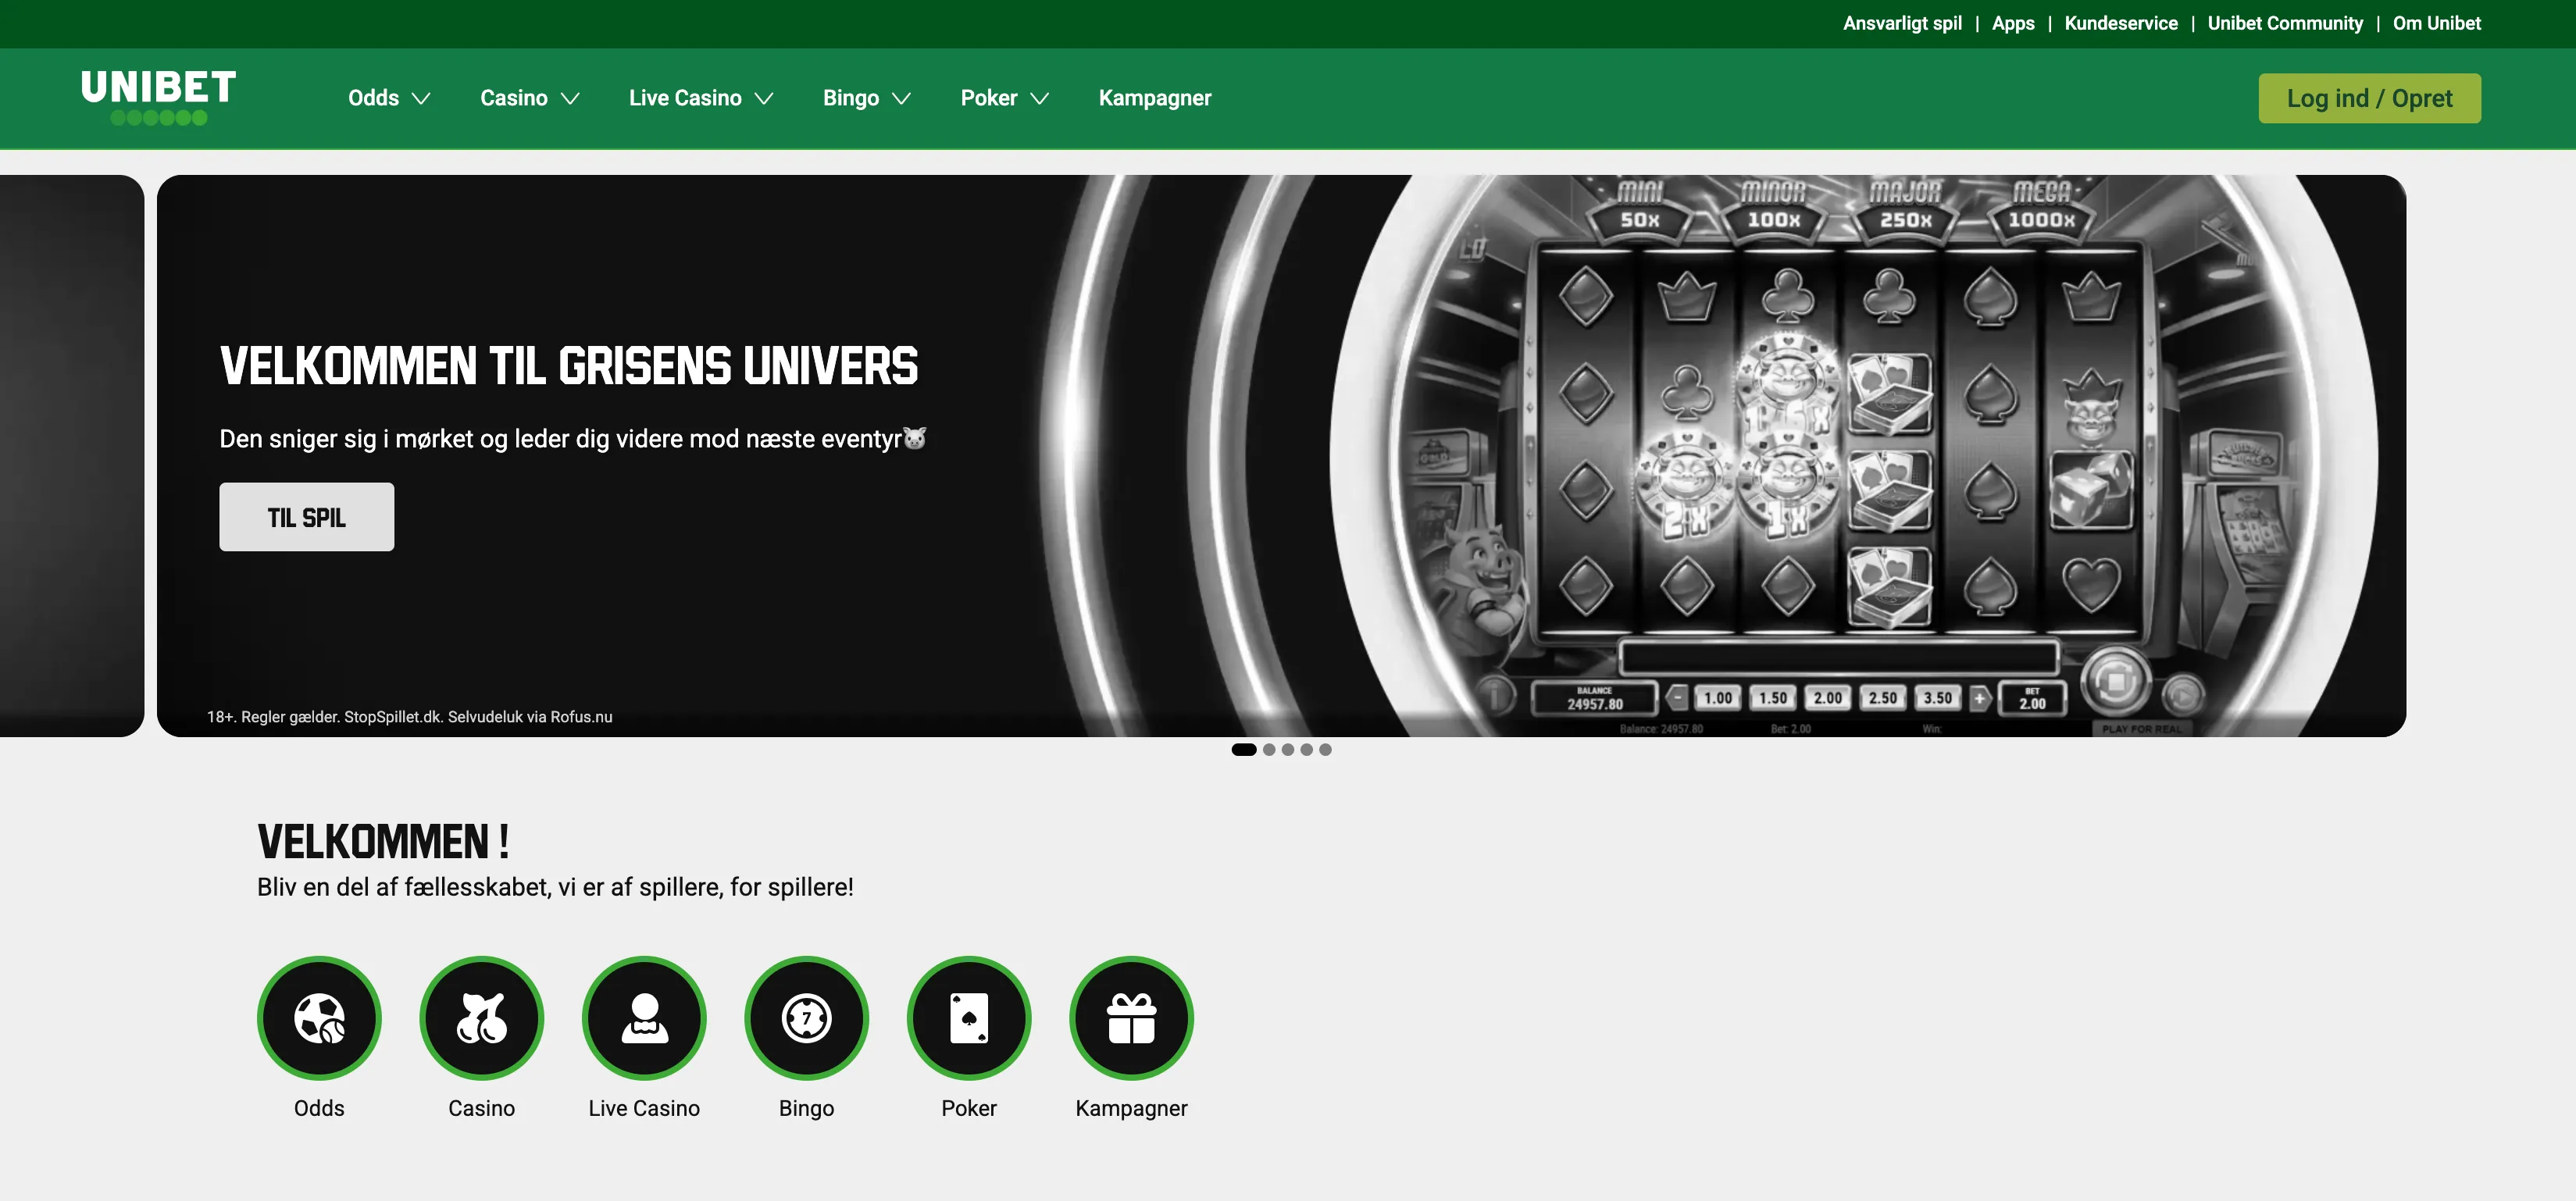The width and height of the screenshot is (2576, 1201).
Task: Open the Kampagner gift circle icon
Action: pyautogui.click(x=1131, y=1018)
